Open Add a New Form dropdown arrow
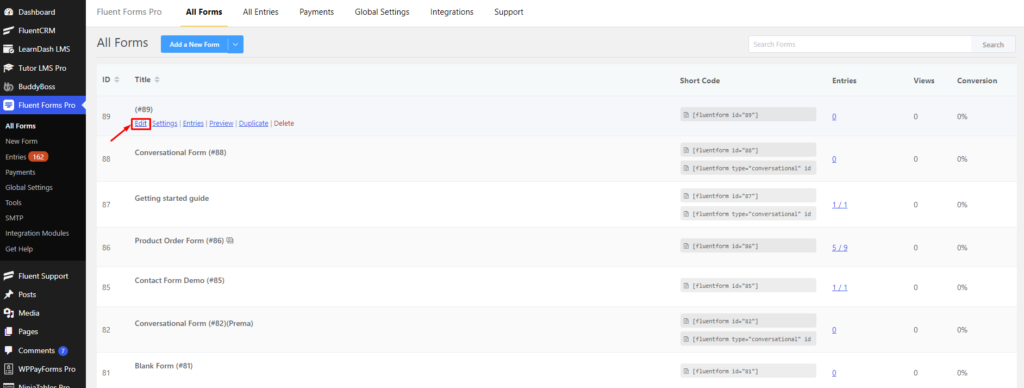Screen dimensions: 1024x388 235,44
